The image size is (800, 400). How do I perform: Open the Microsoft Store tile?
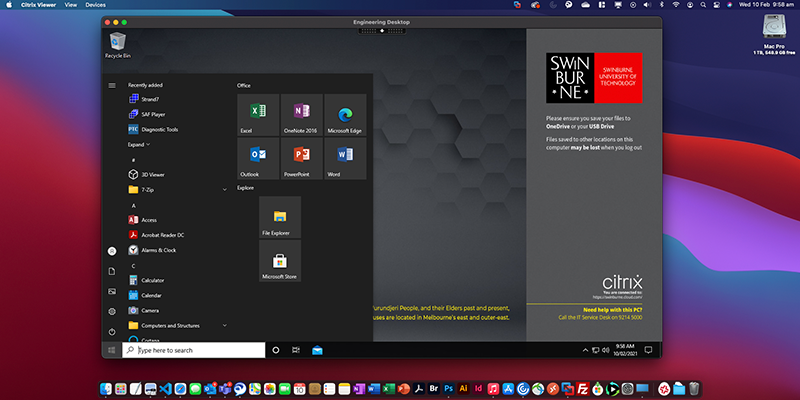tap(280, 261)
